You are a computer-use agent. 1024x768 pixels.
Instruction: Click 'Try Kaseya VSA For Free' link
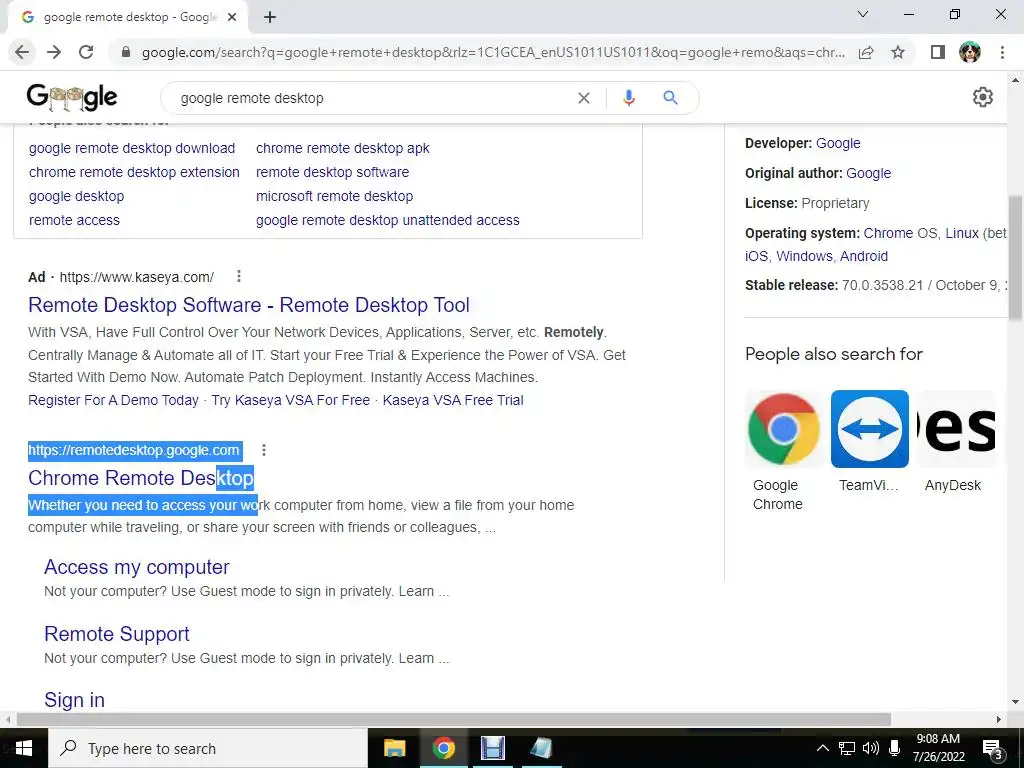291,400
